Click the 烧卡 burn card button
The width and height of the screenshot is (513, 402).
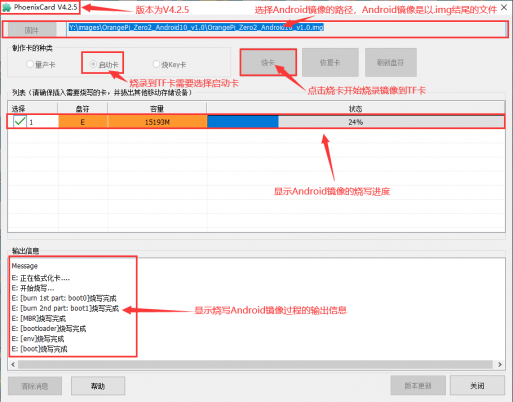click(x=268, y=62)
